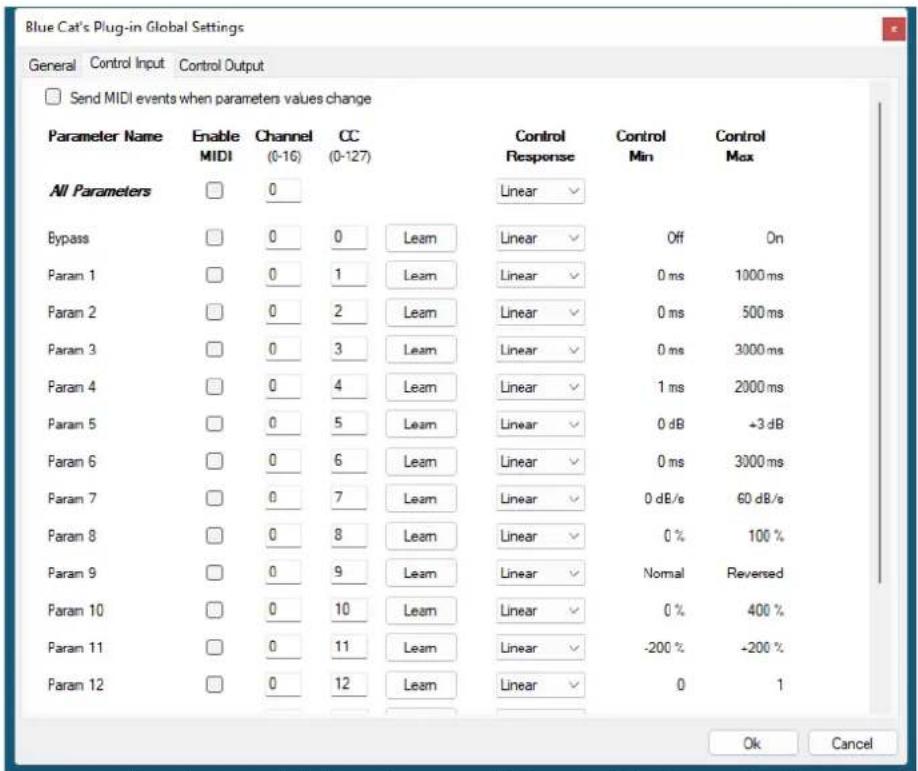Click Learn for Param 6
The width and height of the screenshot is (918, 771).
click(x=420, y=462)
